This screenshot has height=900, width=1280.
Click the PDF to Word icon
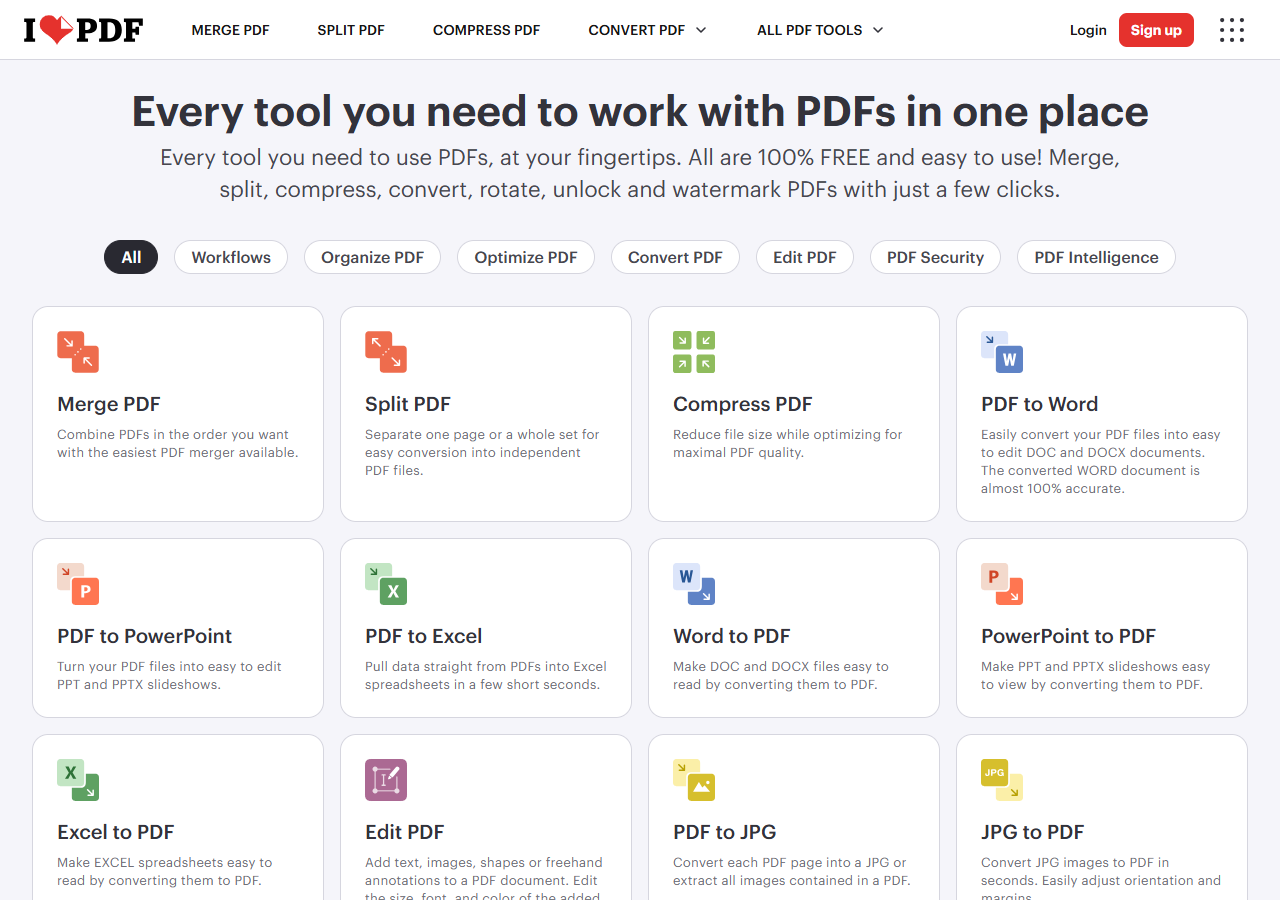click(x=1002, y=352)
